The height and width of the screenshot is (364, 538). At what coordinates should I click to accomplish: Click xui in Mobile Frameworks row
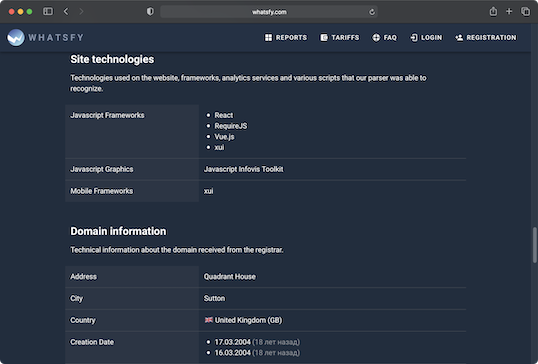click(x=209, y=191)
